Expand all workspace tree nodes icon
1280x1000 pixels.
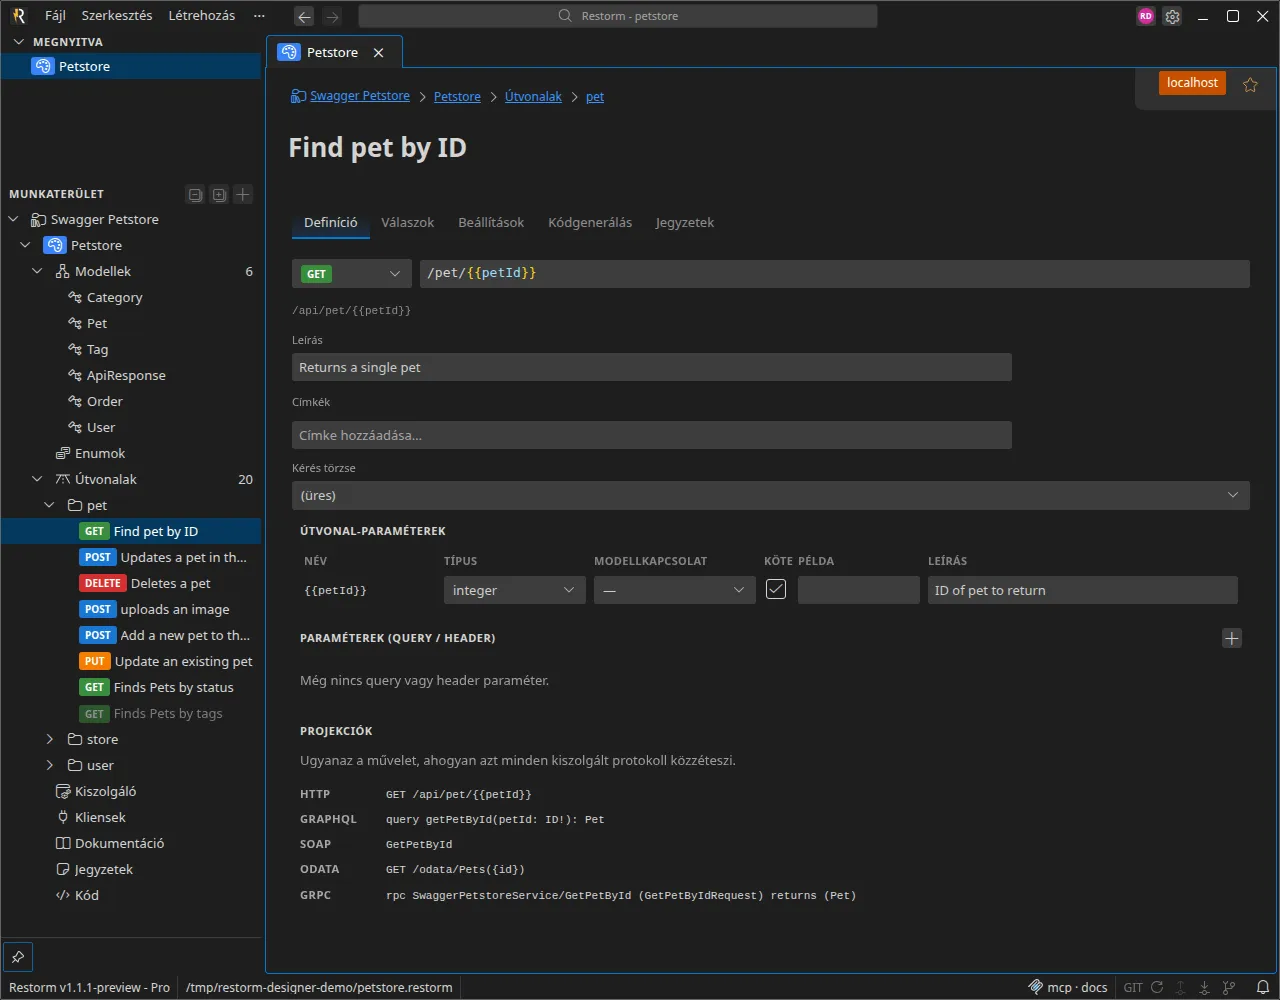point(219,195)
